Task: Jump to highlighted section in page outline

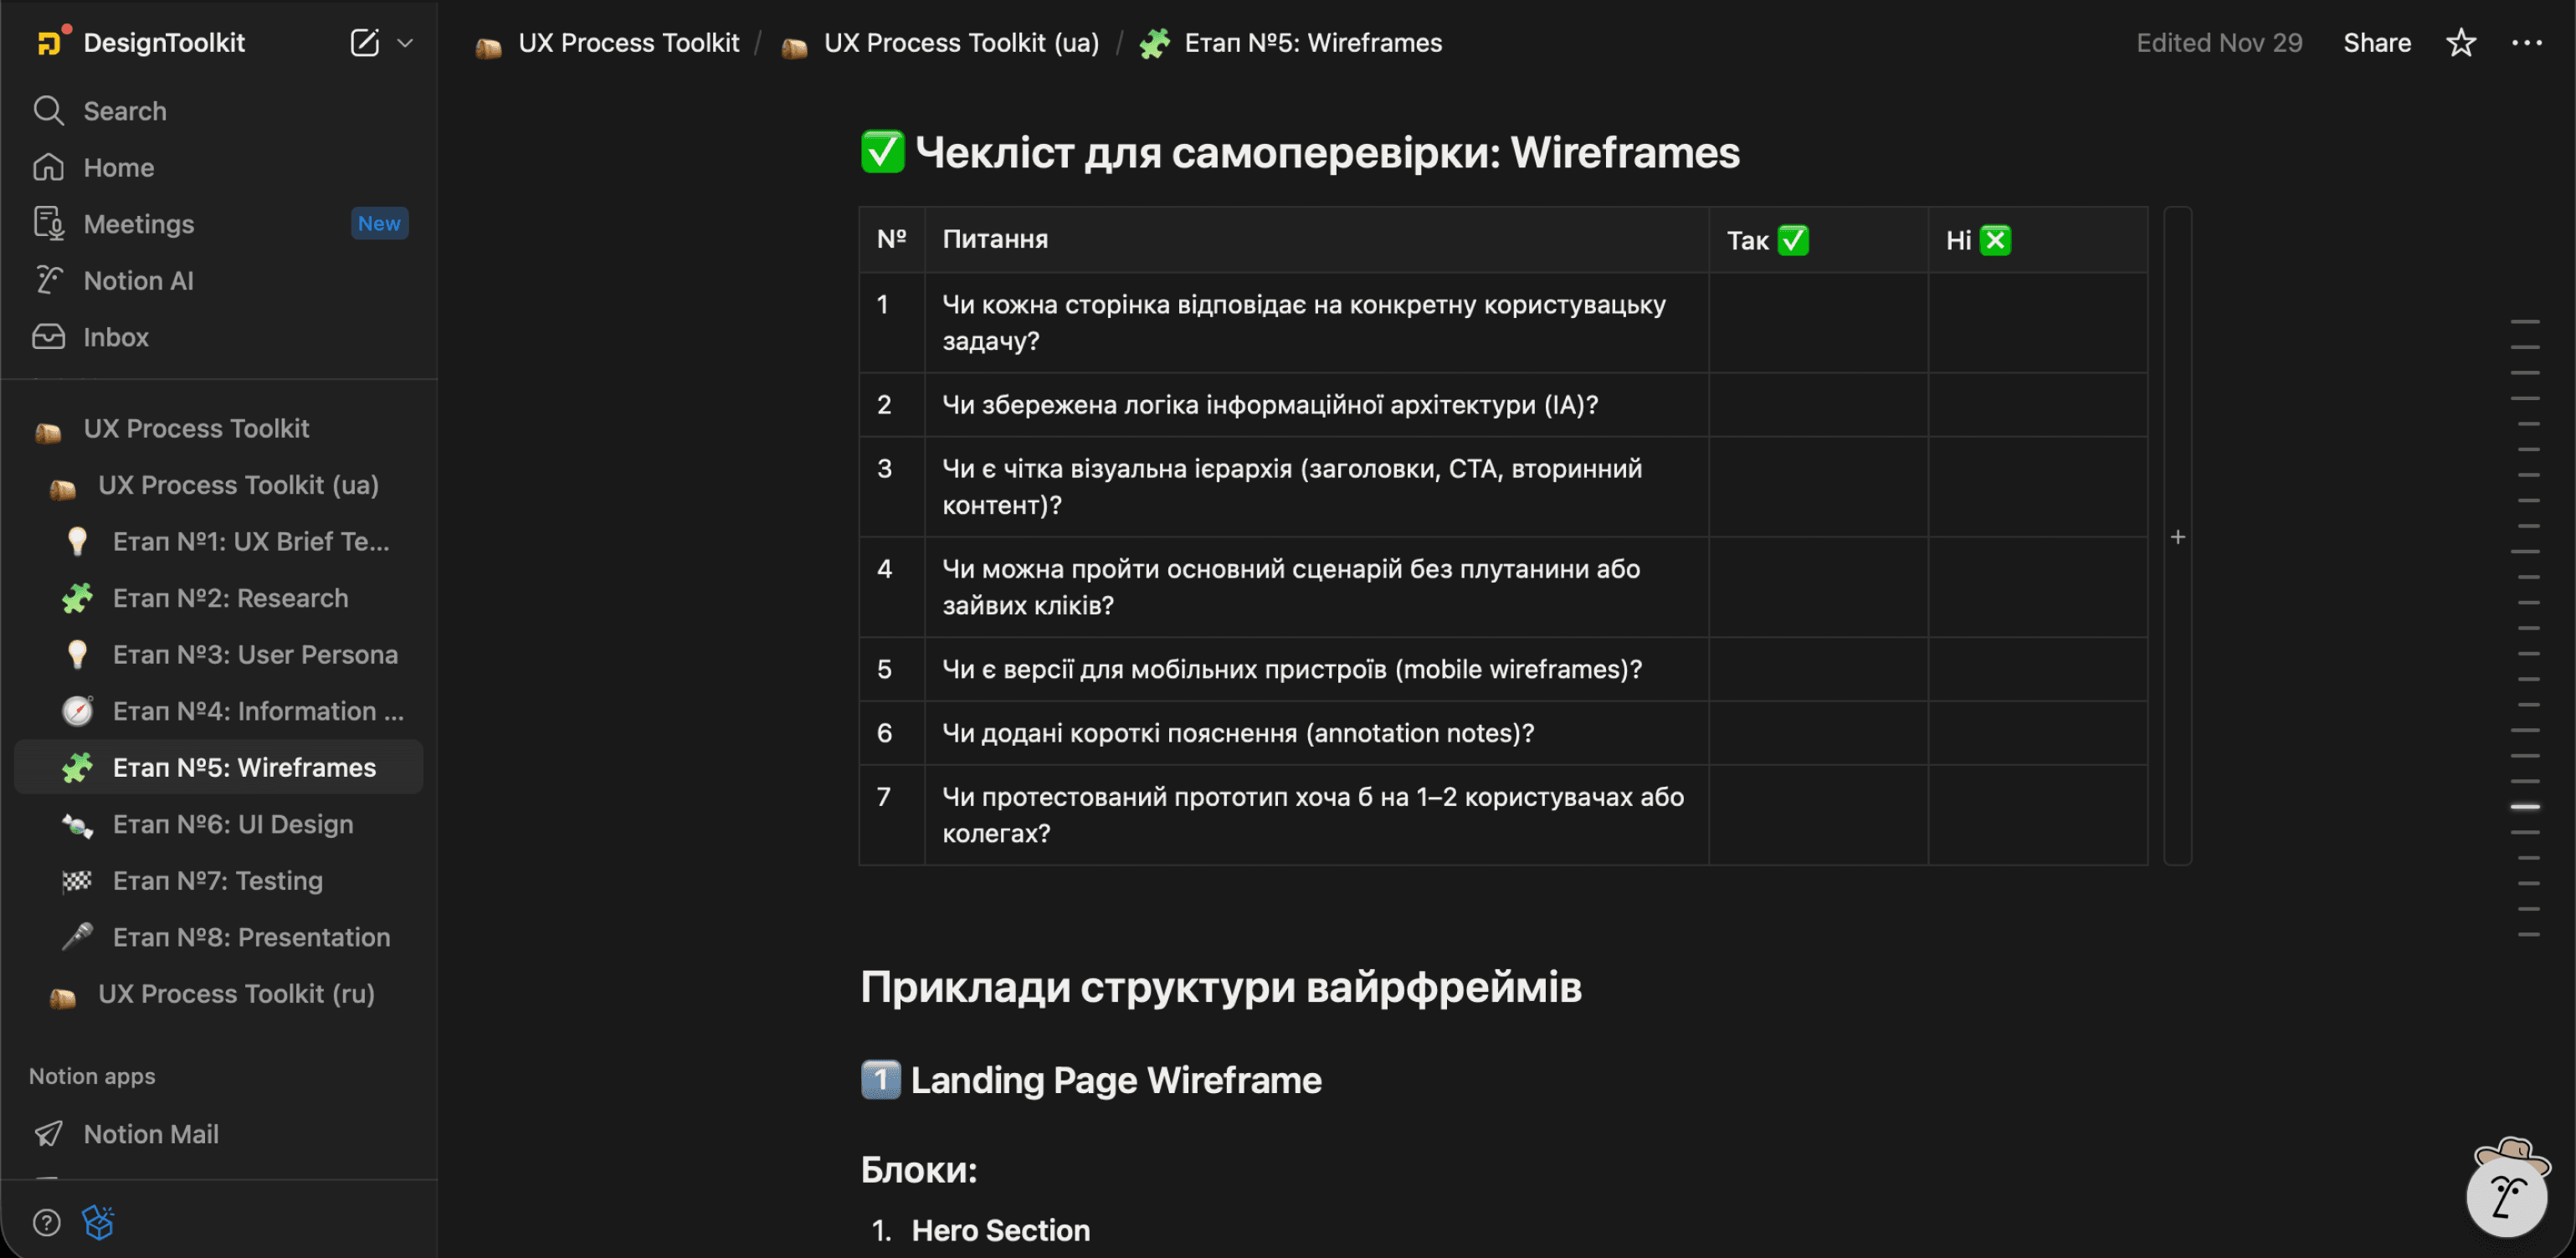Action: (x=2525, y=806)
